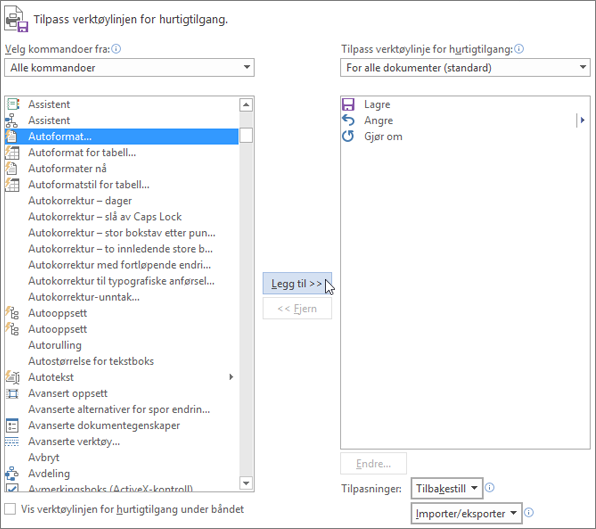596x529 pixels.
Task: Select the Autoformat for tabell... text
Action: point(82,152)
